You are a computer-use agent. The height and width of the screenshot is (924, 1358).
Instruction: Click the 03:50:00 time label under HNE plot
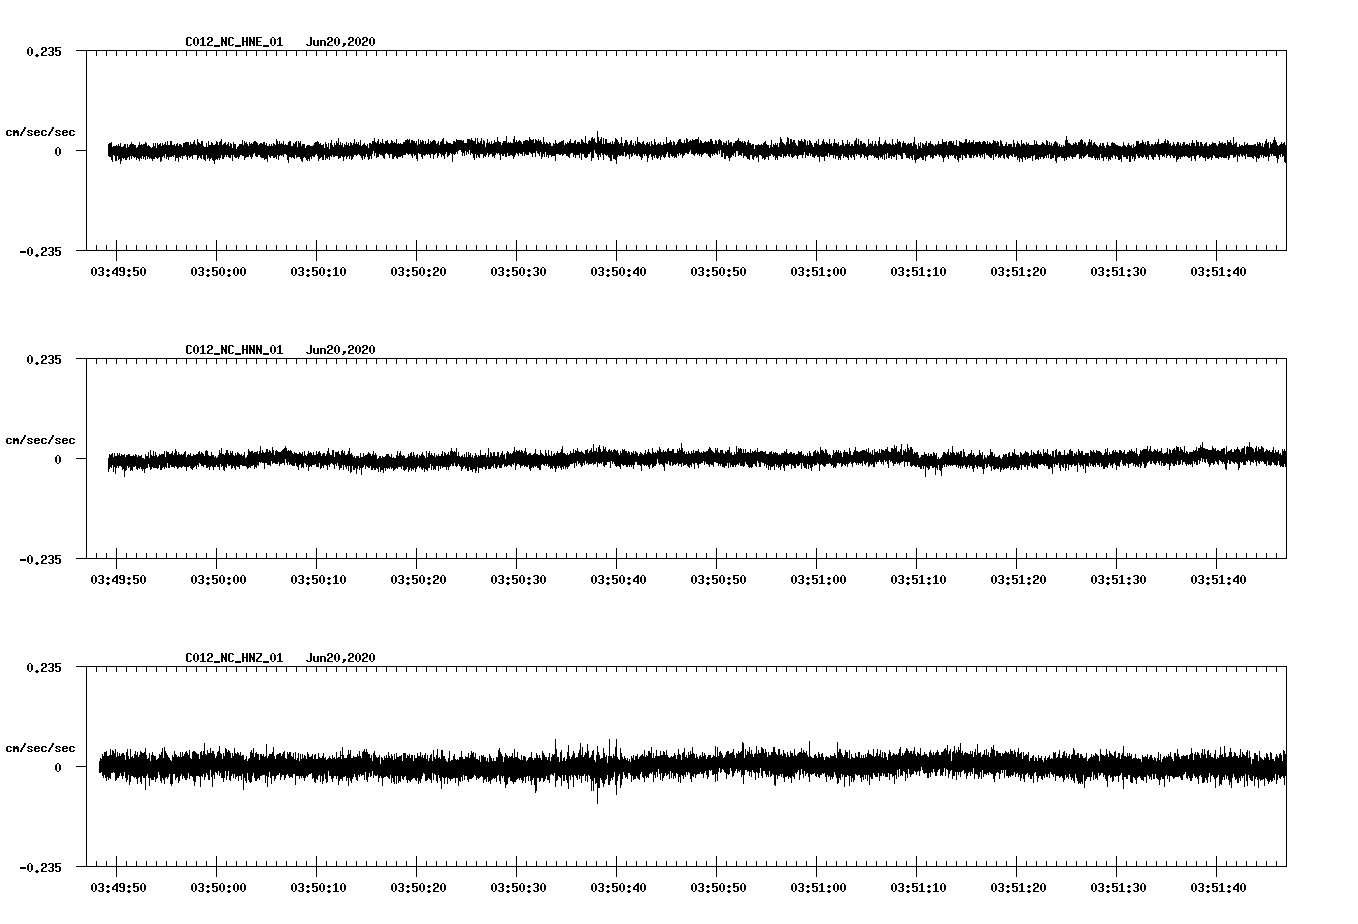pos(218,272)
